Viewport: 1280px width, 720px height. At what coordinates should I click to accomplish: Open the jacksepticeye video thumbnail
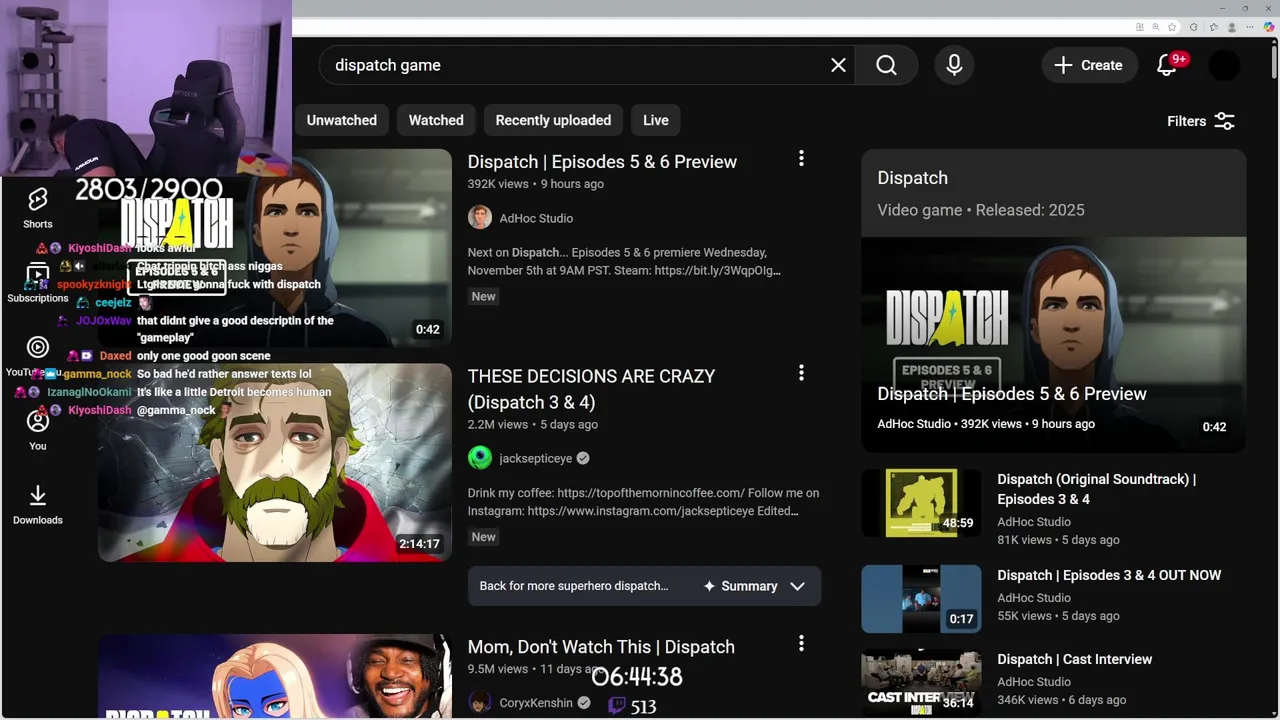pos(275,462)
